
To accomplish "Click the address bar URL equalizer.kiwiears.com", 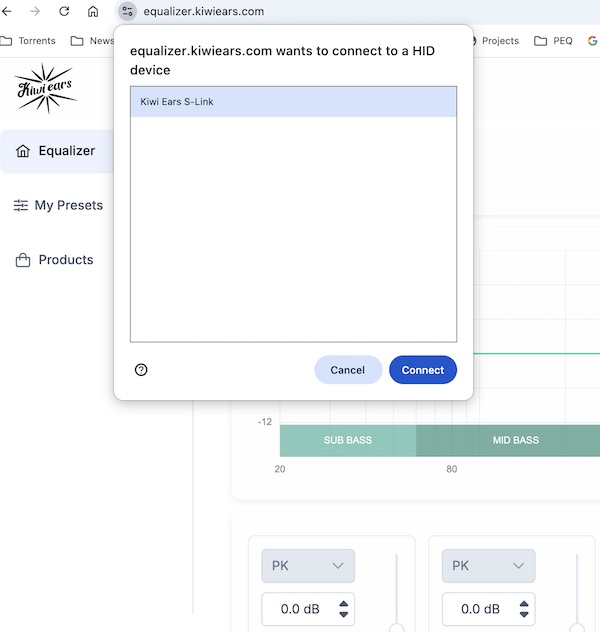I will 203,11.
